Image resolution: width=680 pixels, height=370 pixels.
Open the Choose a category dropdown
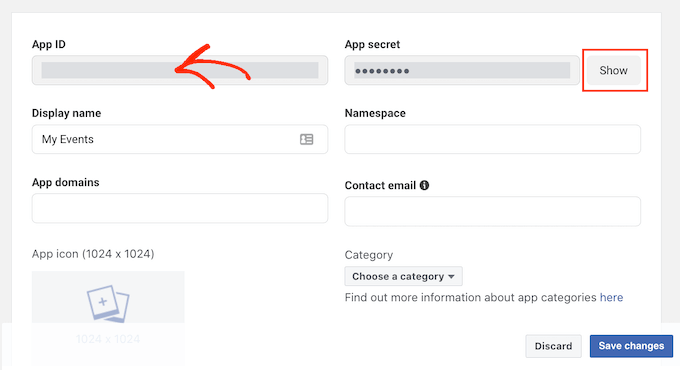[x=403, y=276]
